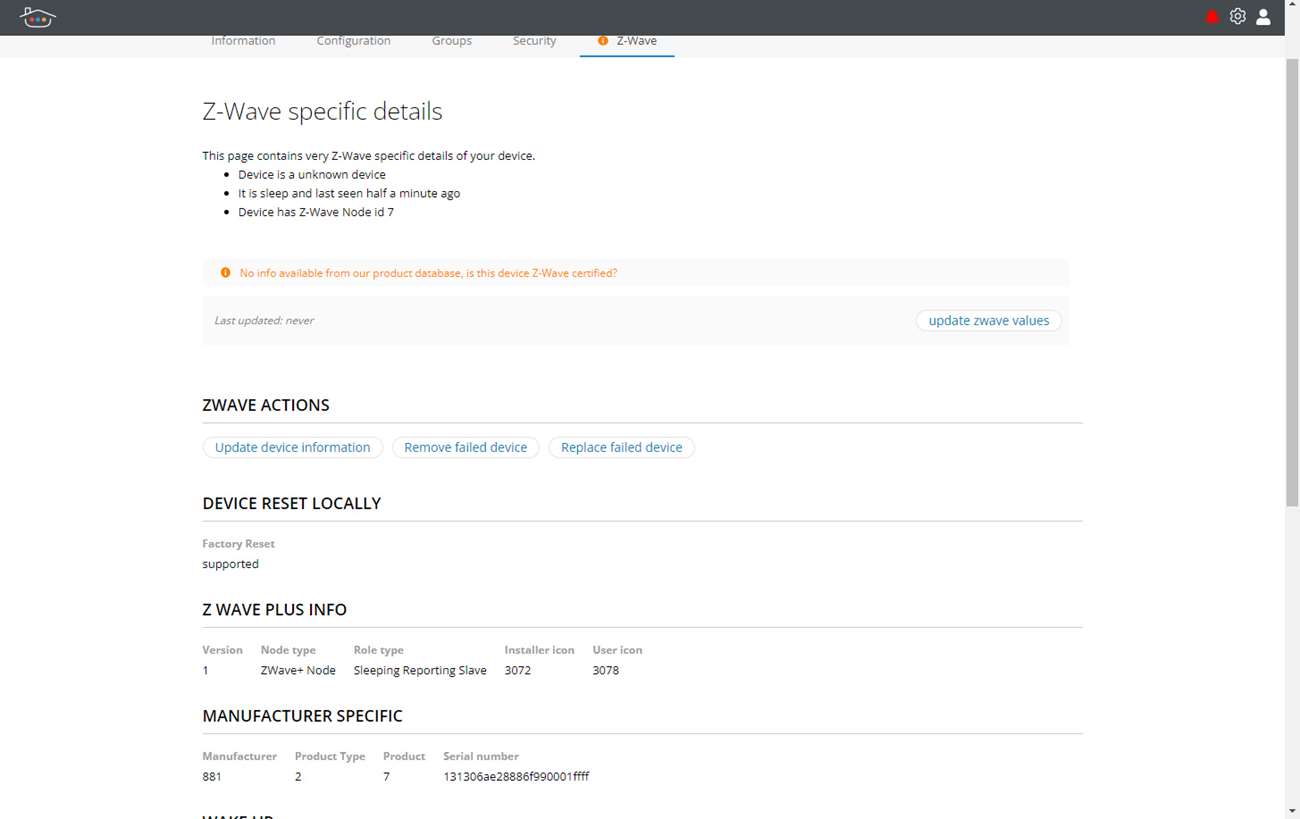Click the vertical scrollbar thumb
The width and height of the screenshot is (1300, 819).
1292,280
